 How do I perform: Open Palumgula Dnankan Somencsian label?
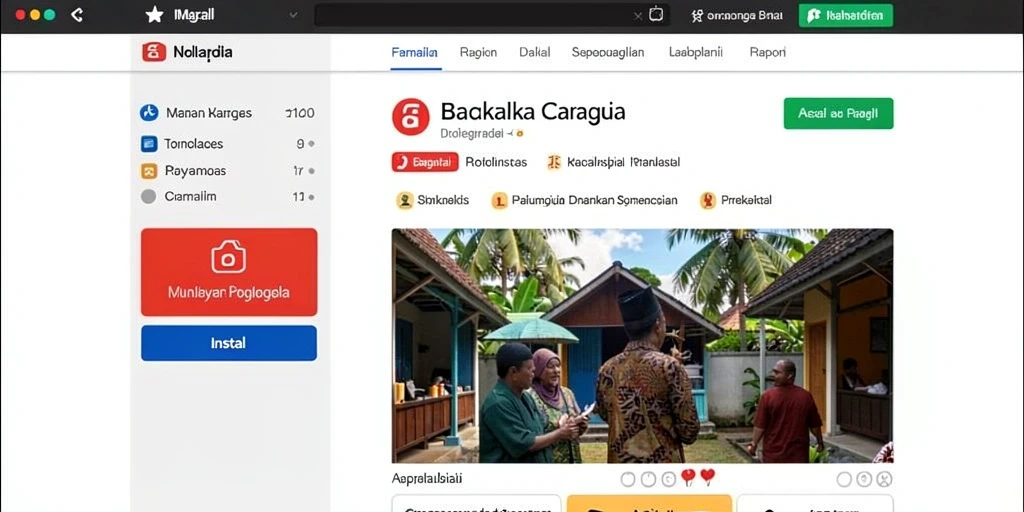594,200
